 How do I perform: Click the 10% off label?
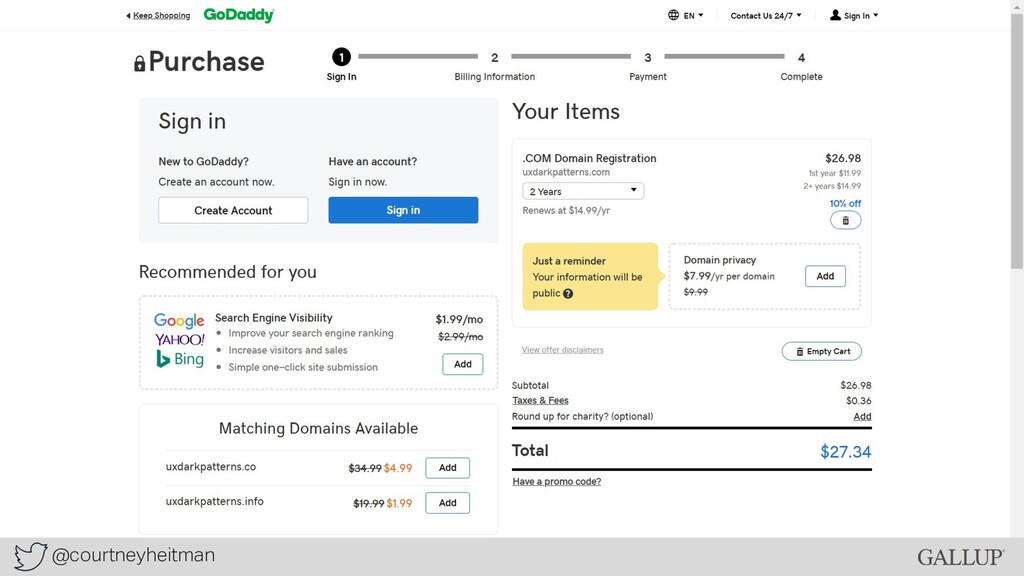845,203
